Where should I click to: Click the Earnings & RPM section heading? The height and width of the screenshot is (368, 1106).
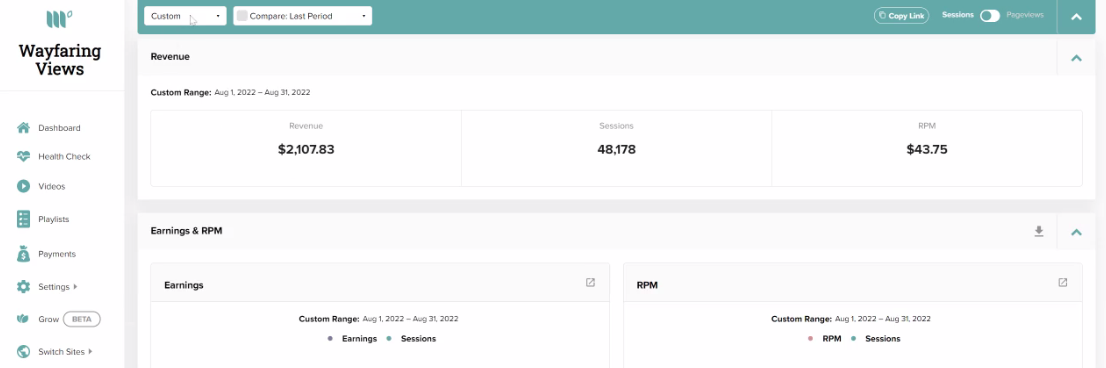(x=186, y=231)
